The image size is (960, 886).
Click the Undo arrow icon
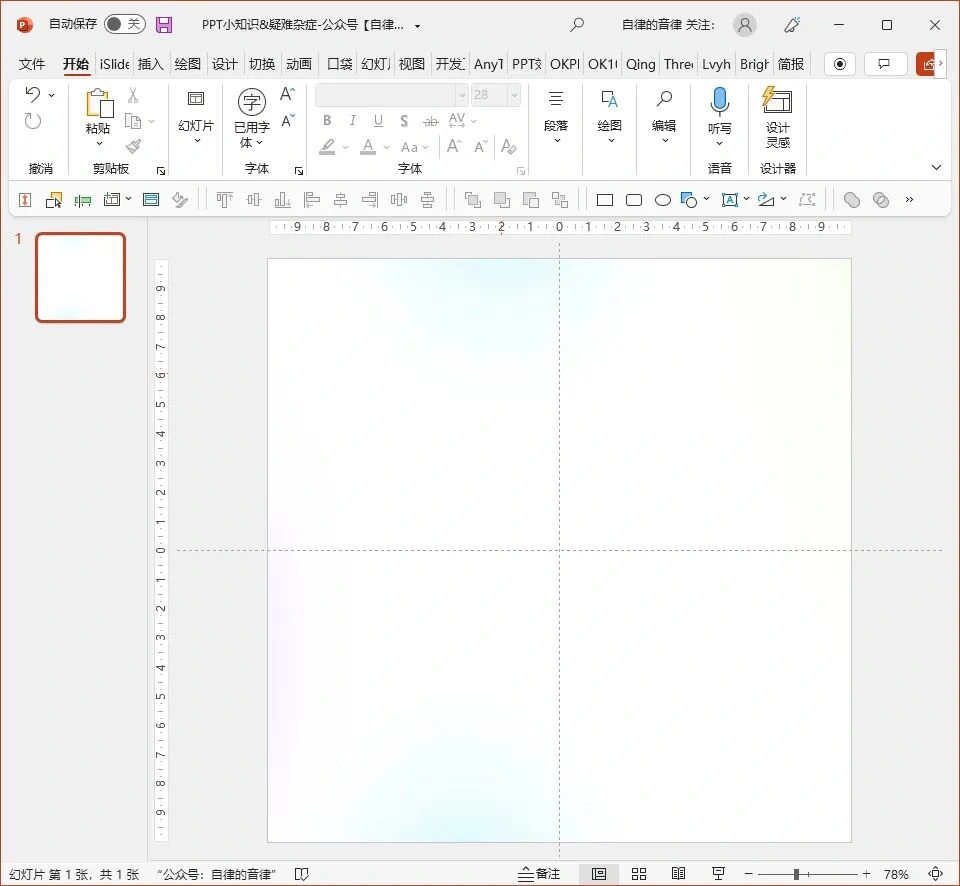33,95
